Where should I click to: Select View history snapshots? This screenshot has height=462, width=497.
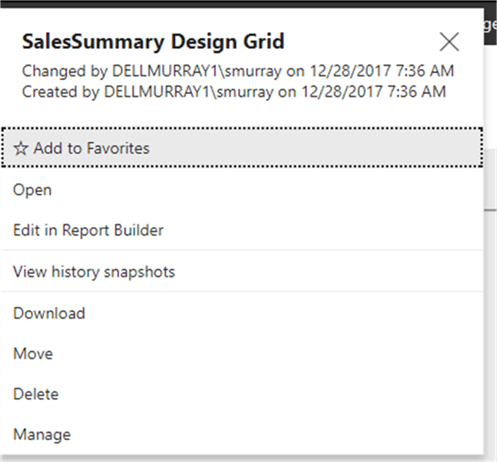point(242,272)
